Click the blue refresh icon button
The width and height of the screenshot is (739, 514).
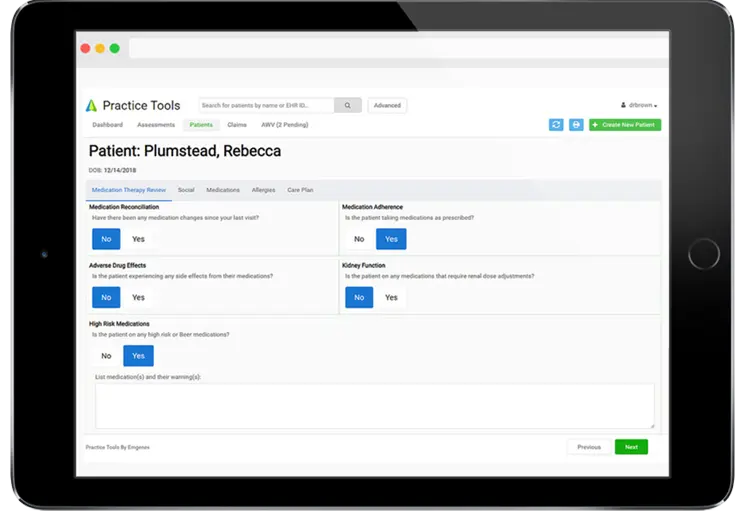click(556, 125)
